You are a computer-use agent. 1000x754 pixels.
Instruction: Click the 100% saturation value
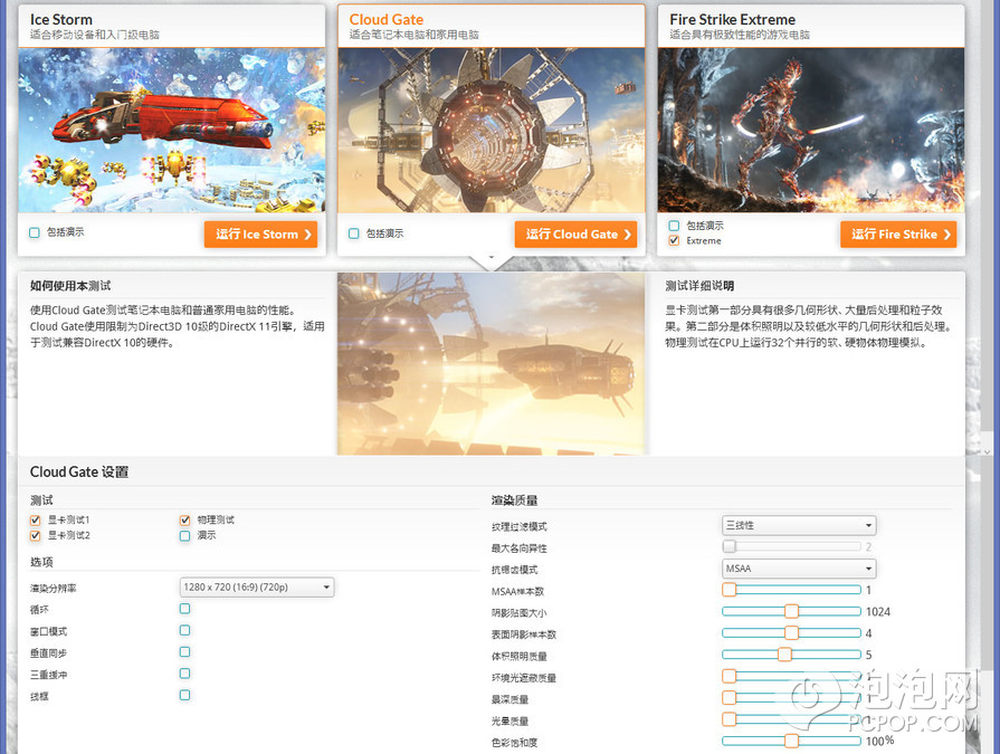coord(879,741)
